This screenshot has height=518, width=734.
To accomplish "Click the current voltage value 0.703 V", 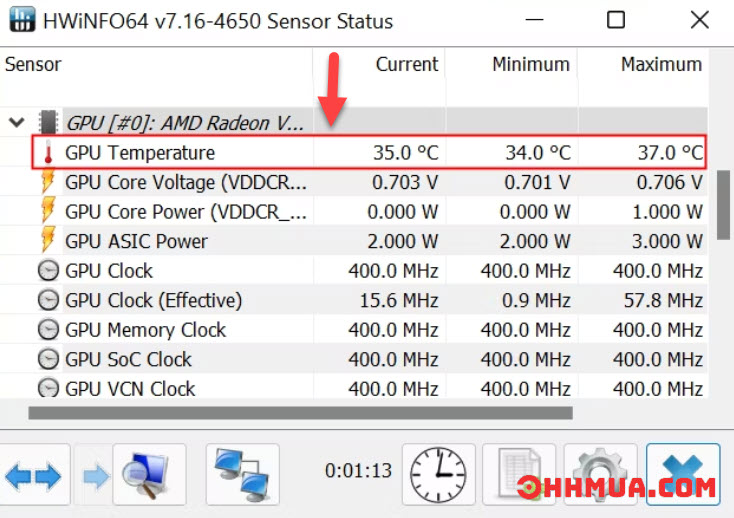I will coord(405,182).
